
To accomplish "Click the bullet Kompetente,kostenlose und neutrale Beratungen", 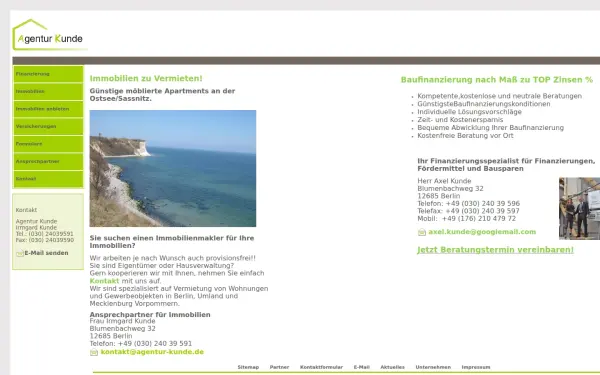I will (499, 96).
